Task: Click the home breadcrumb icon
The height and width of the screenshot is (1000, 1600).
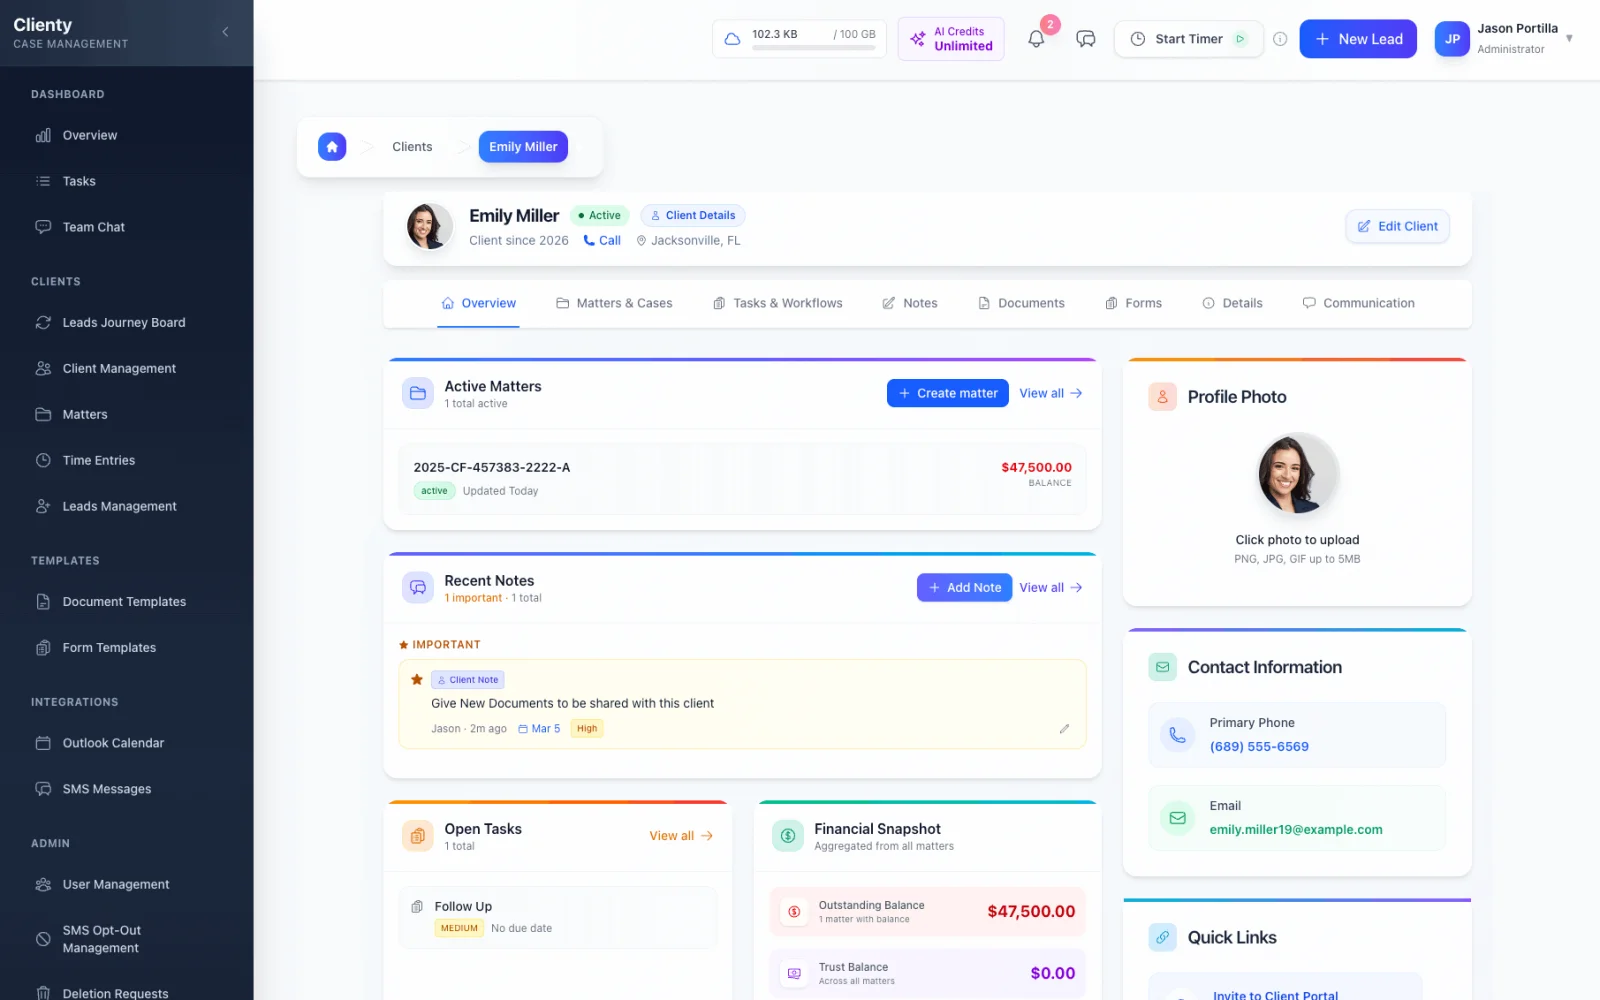Action: tap(332, 147)
